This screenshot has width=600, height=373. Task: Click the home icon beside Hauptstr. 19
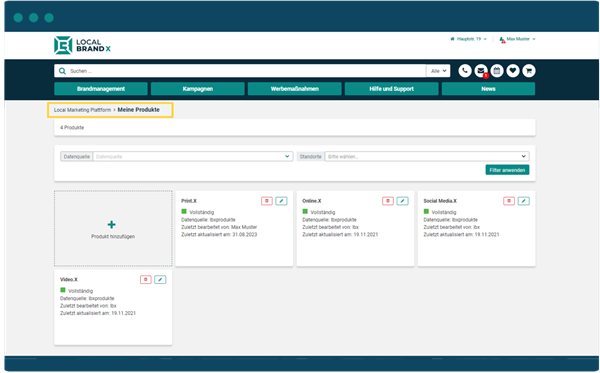click(x=452, y=39)
